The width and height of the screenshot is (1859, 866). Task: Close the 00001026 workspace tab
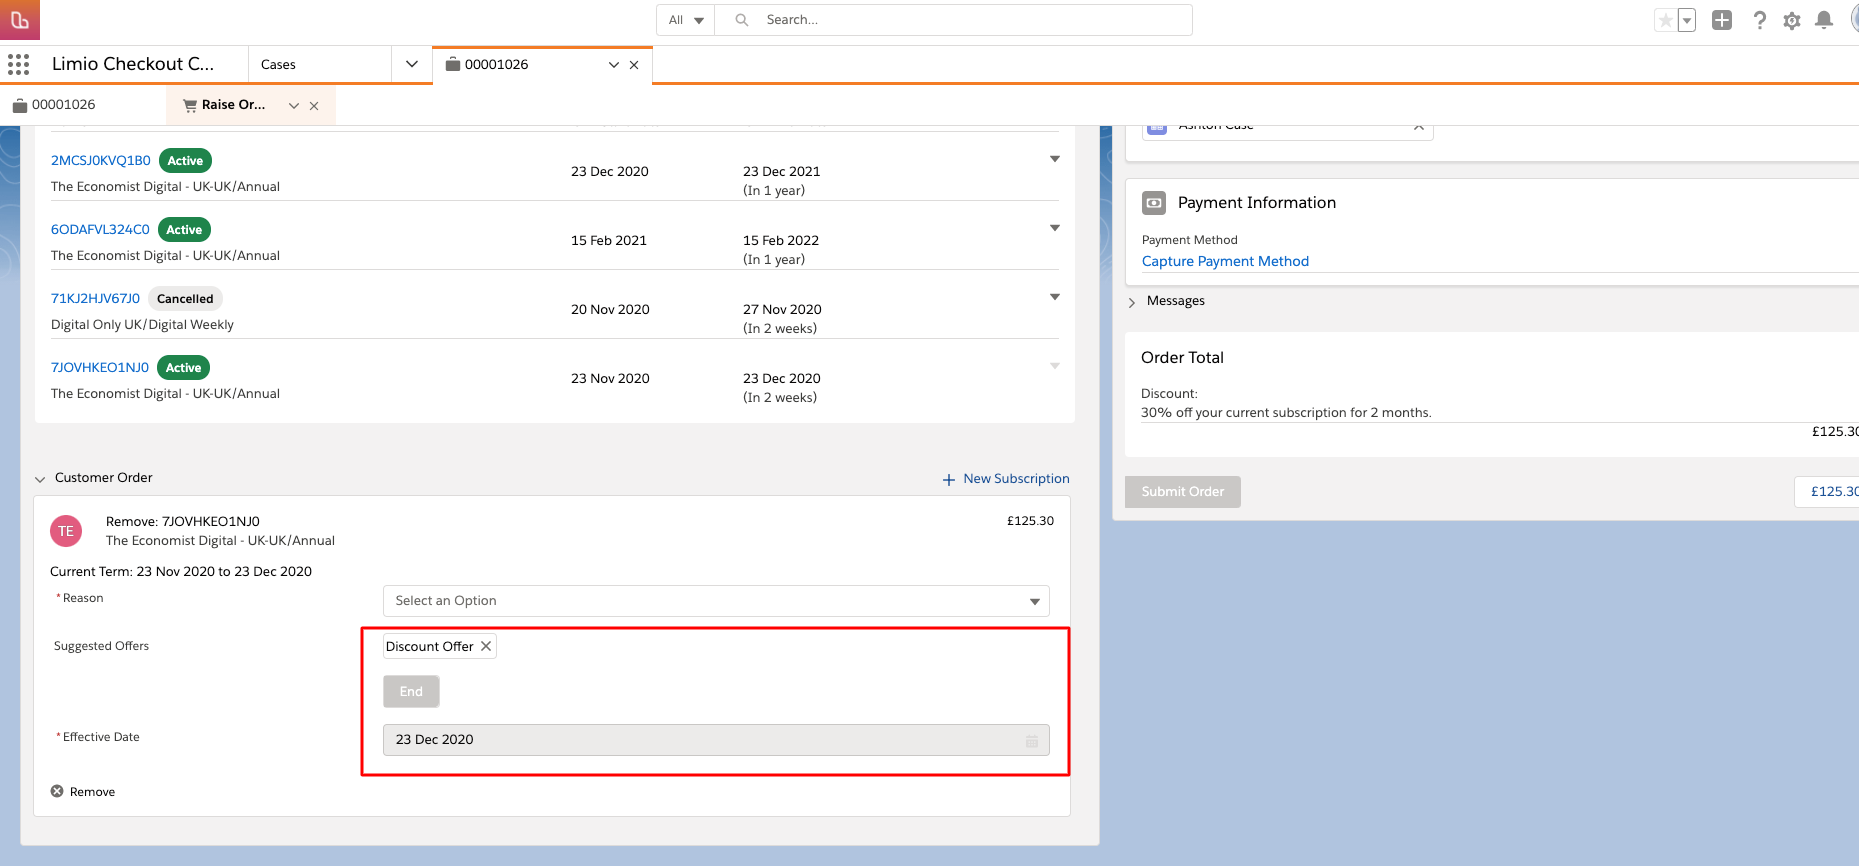tap(634, 65)
